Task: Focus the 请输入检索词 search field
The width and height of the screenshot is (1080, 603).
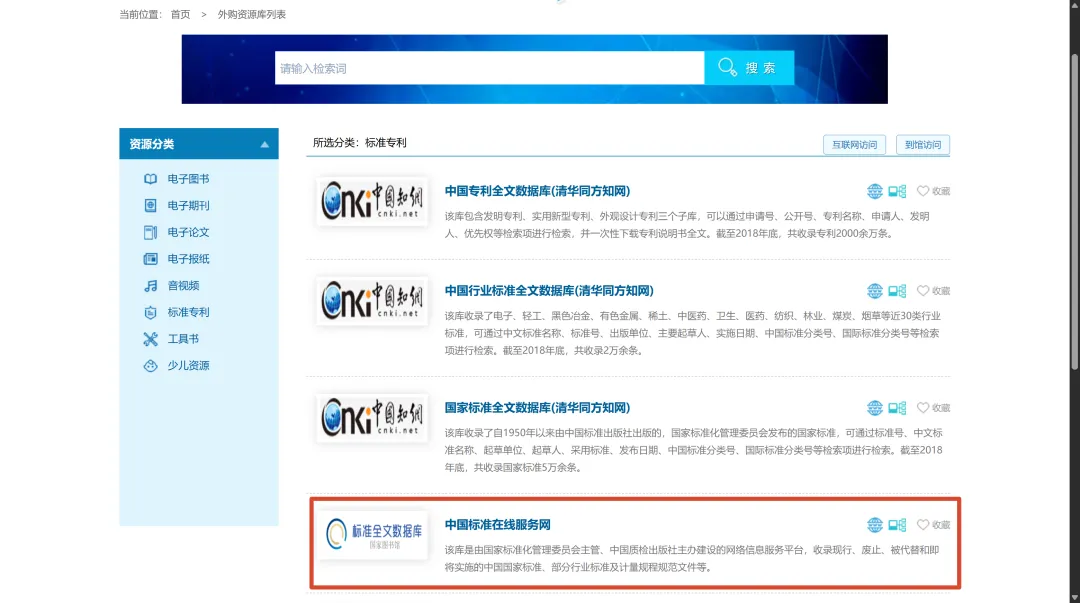Action: tap(489, 68)
